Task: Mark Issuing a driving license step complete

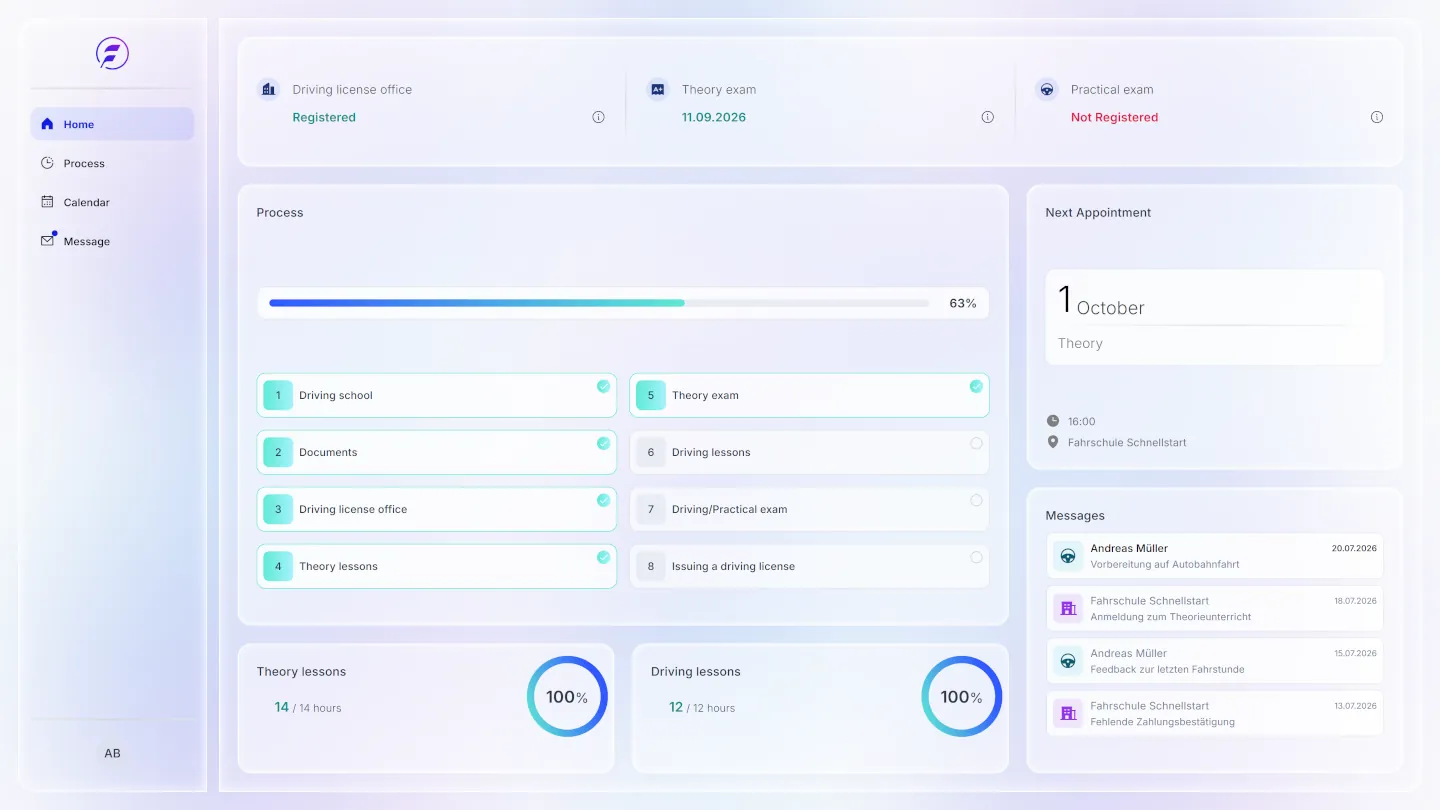Action: tap(976, 557)
